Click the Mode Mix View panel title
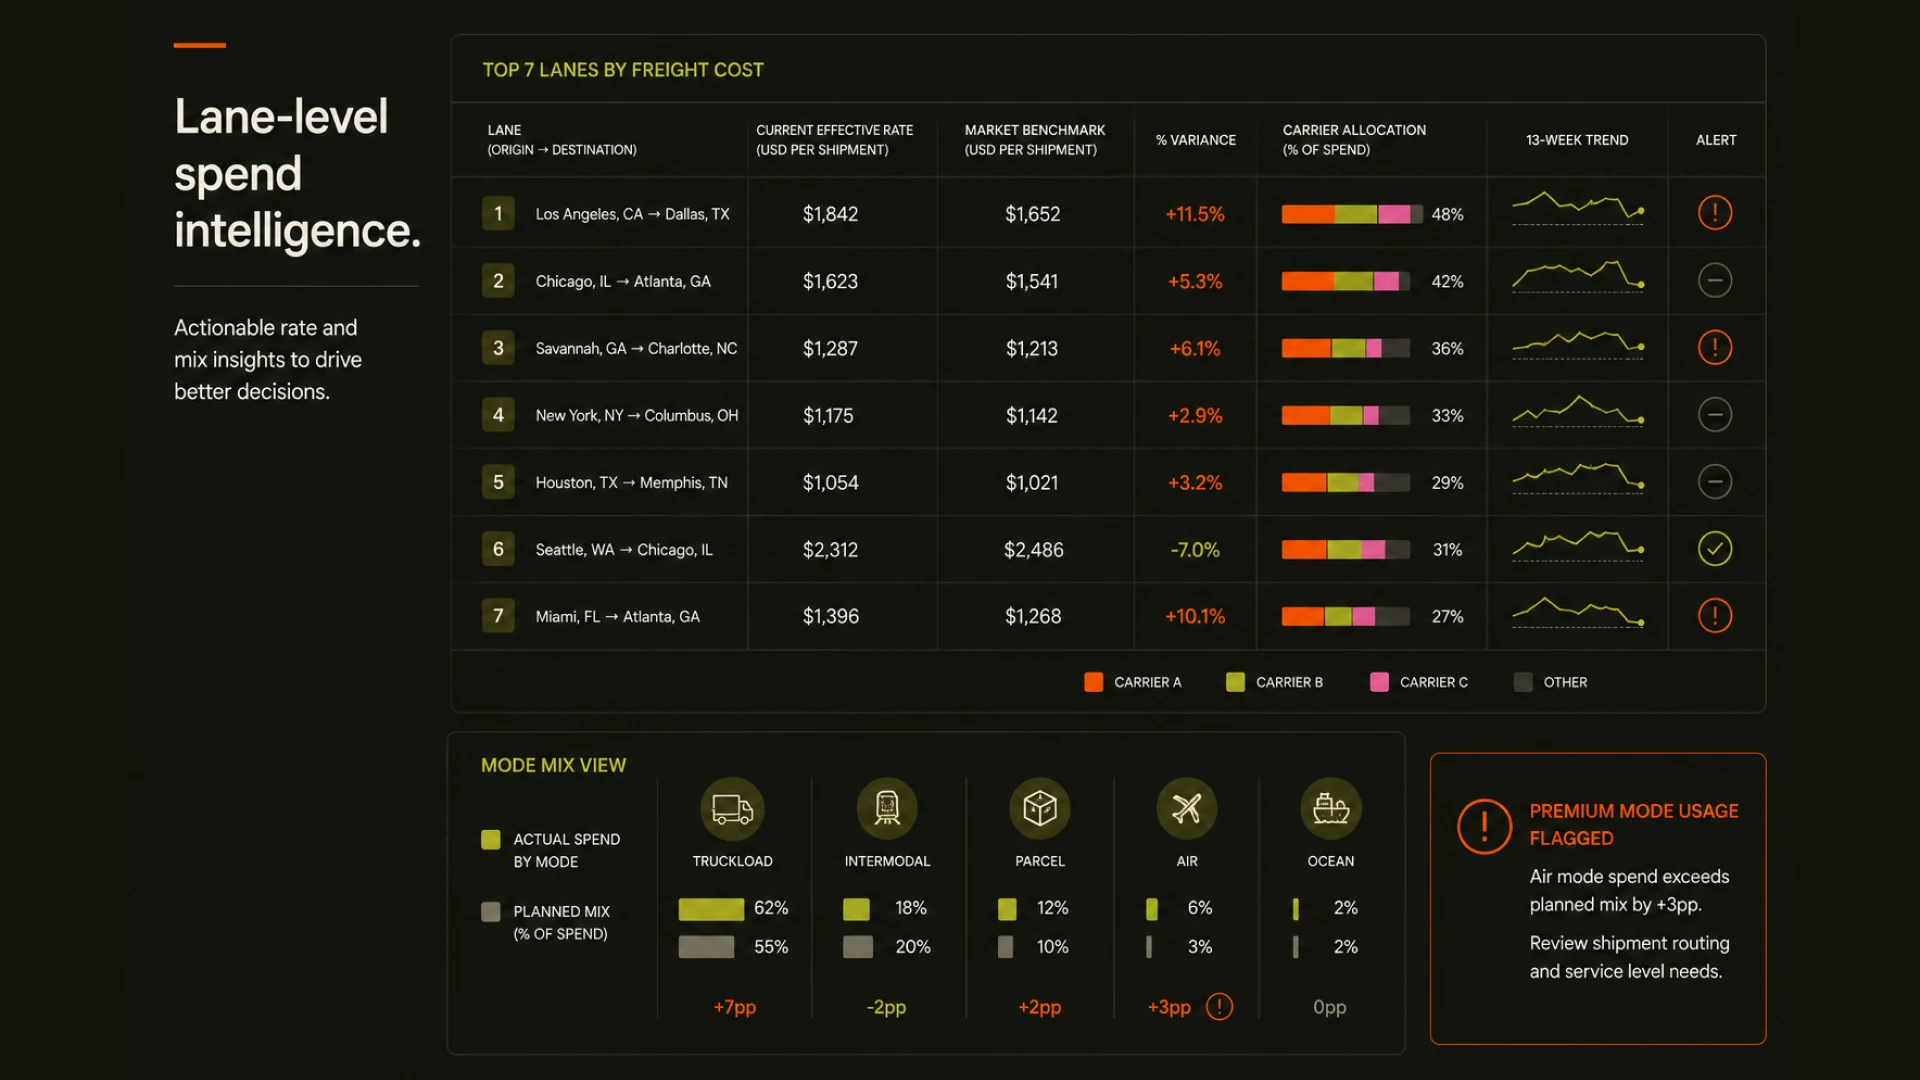The width and height of the screenshot is (1920, 1080). click(553, 765)
